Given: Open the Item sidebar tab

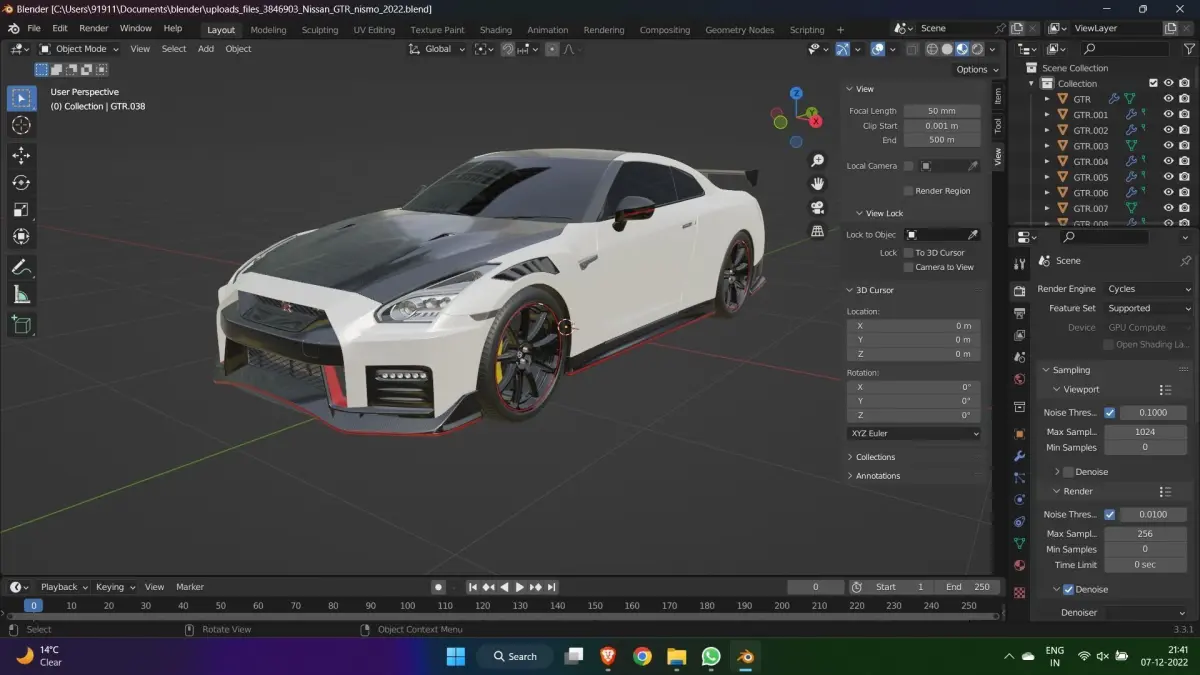Looking at the screenshot, I should click(997, 96).
